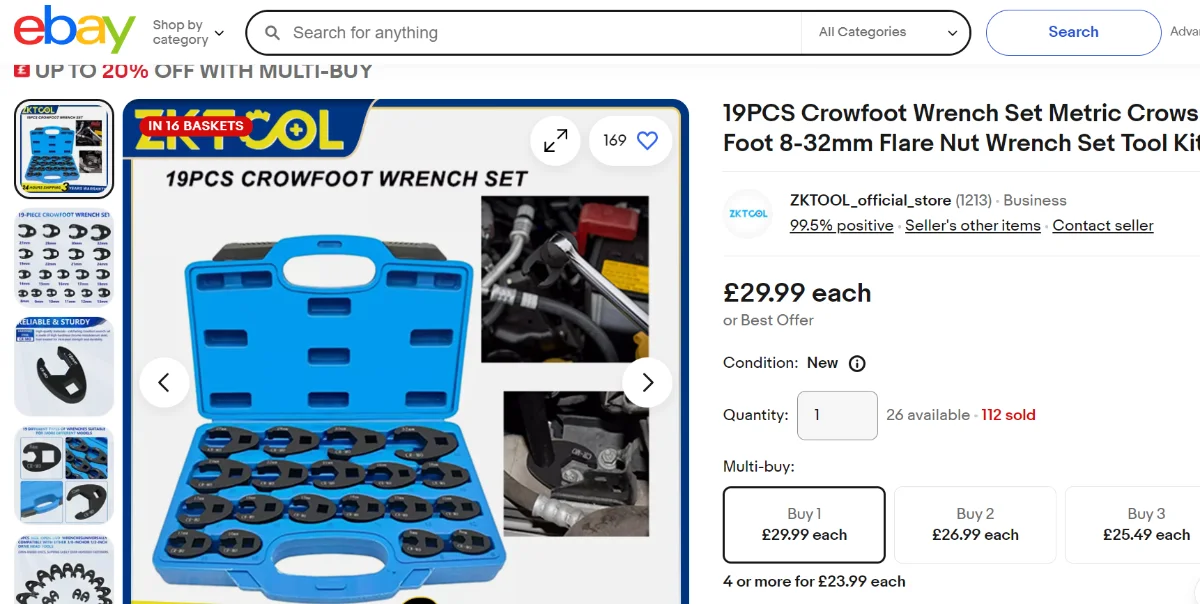The image size is (1200, 604).
Task: Click the ZKTOOL seller logo avatar
Action: [x=748, y=213]
